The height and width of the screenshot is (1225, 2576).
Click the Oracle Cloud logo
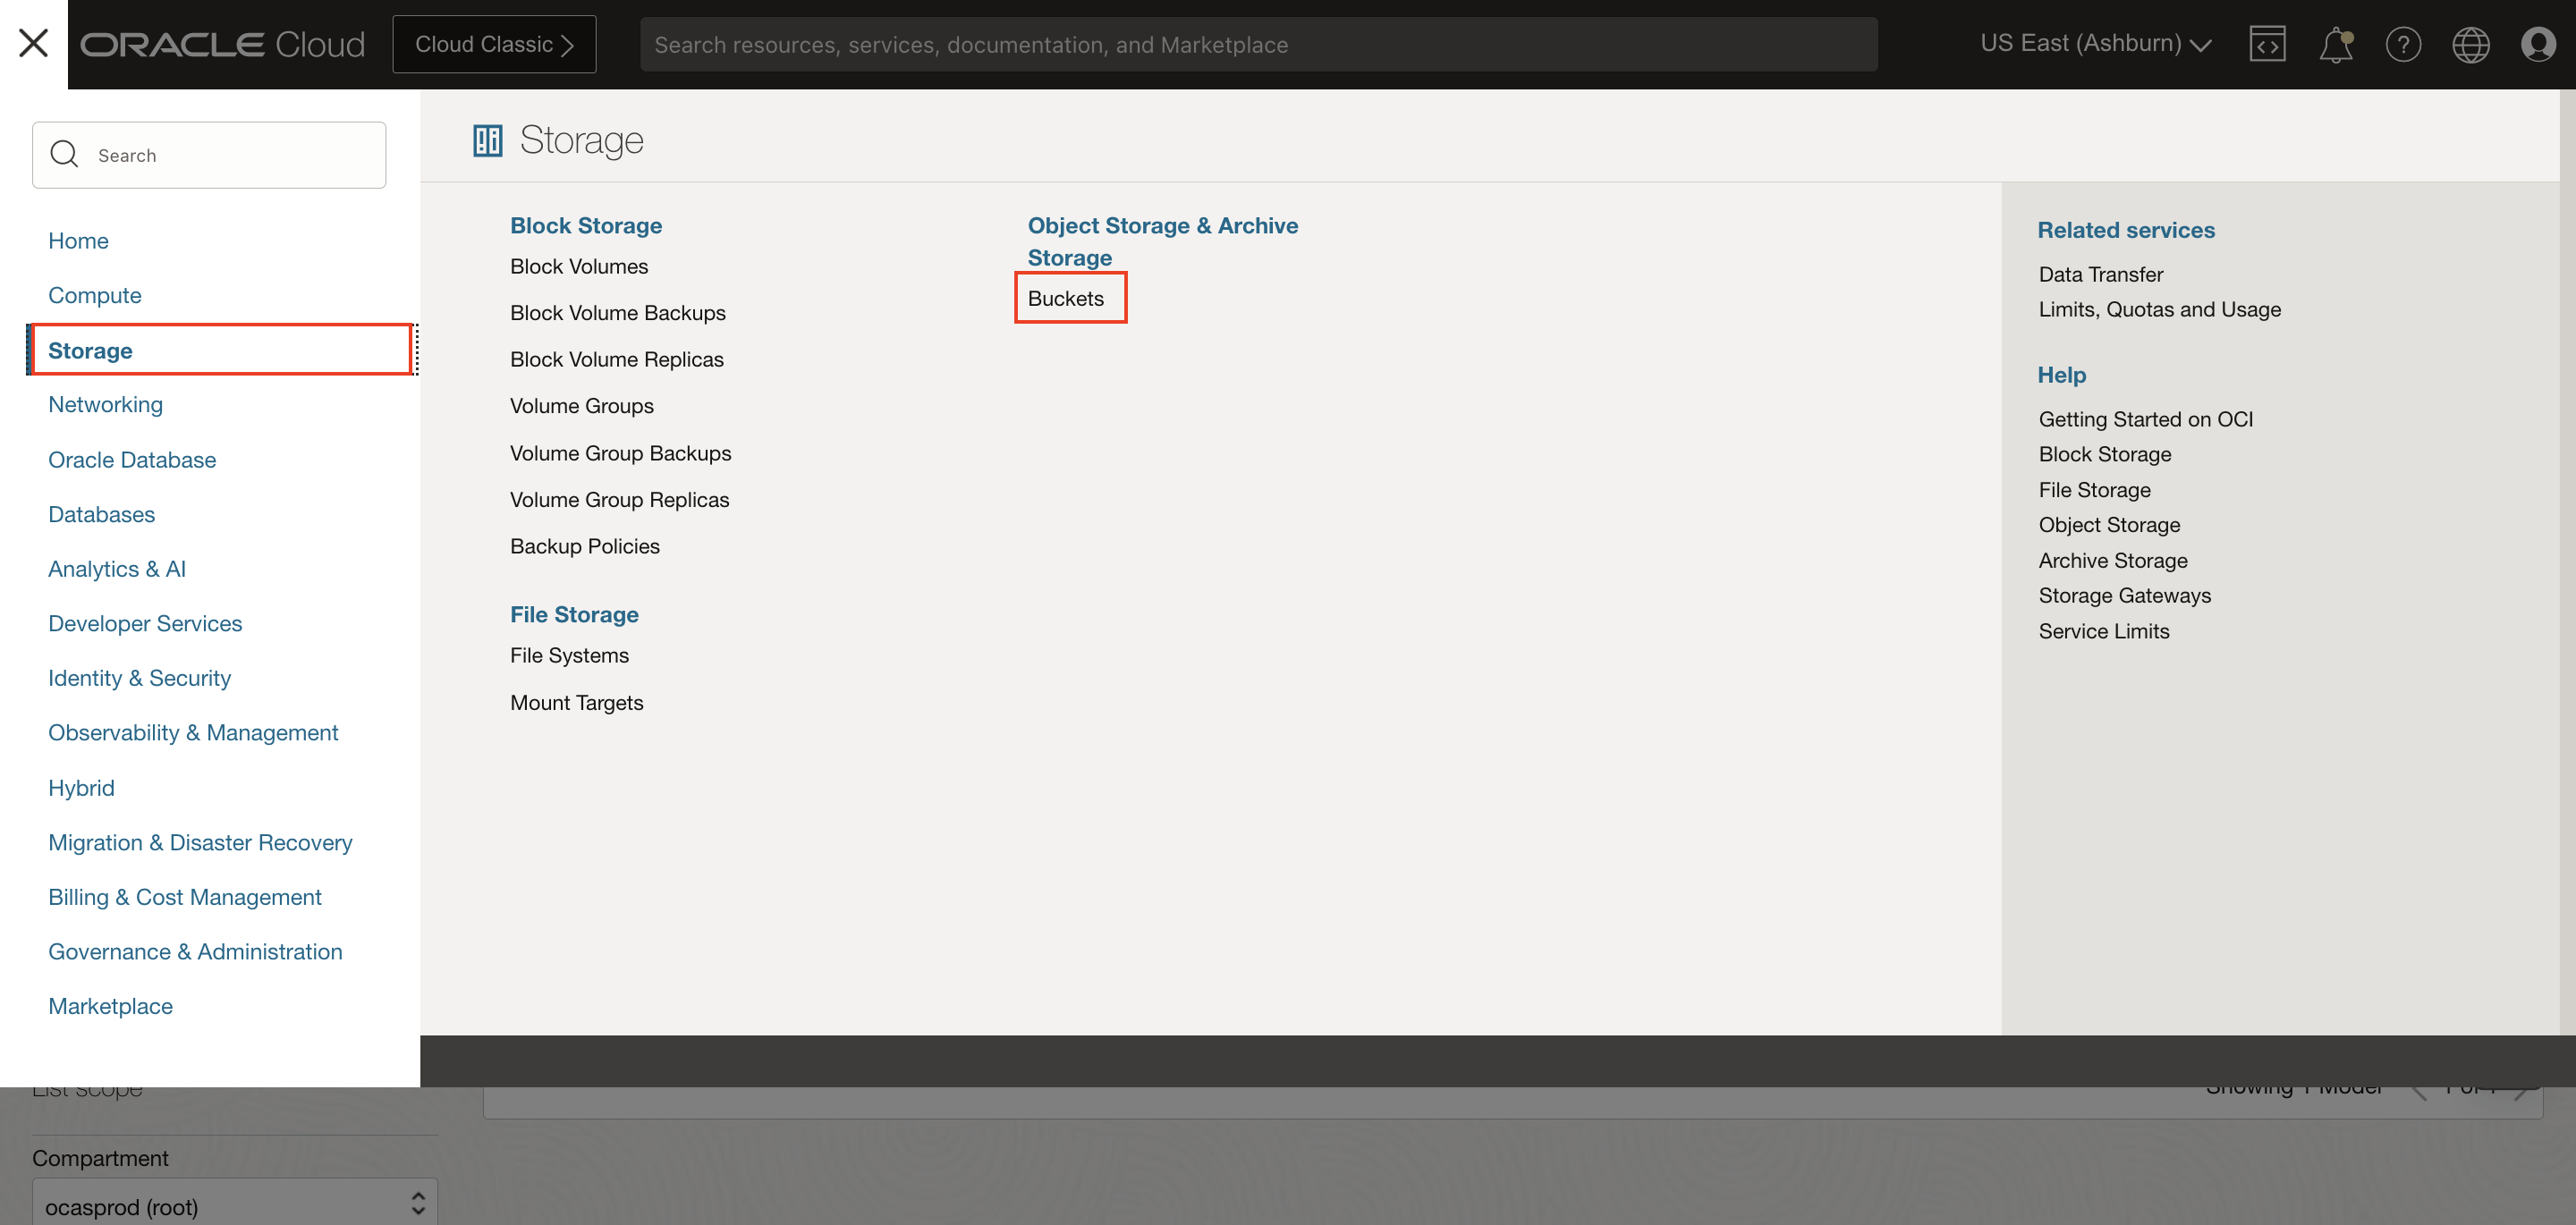pos(222,44)
